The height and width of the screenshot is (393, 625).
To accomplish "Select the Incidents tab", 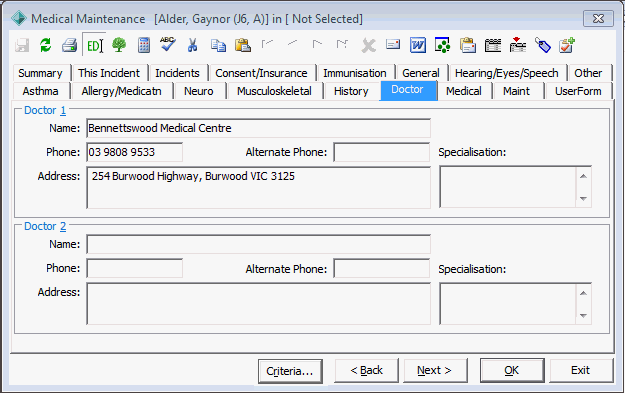I will pos(177,73).
